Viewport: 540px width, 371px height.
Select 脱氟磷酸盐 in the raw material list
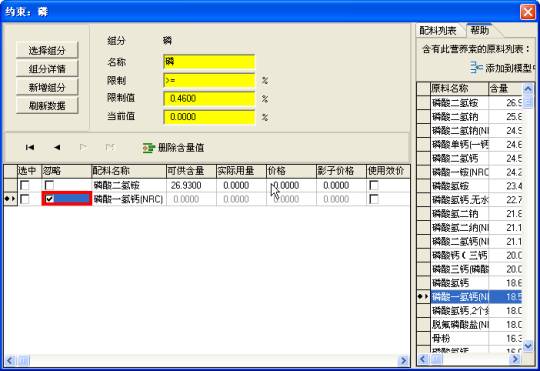459,324
